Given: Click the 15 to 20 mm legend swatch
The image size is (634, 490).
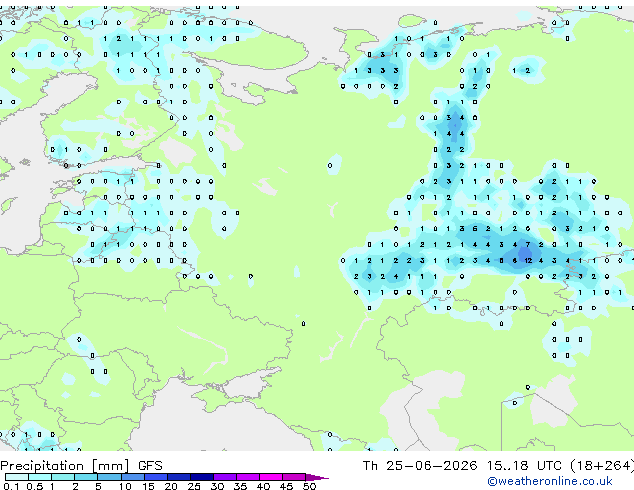Looking at the screenshot, I should click(x=156, y=477).
